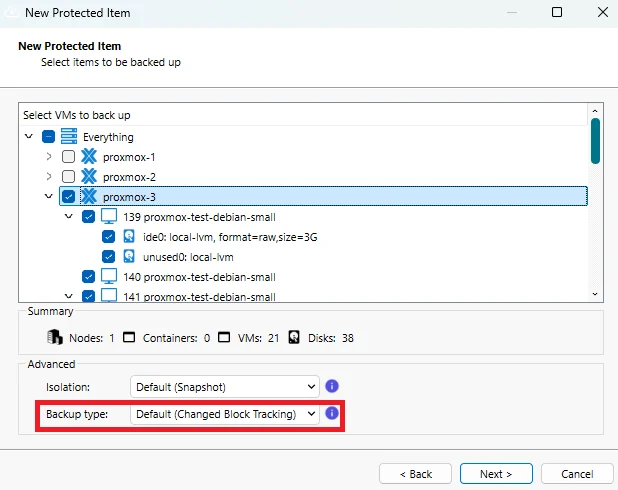
Task: Click the proxmox-3 node icon
Action: (88, 196)
